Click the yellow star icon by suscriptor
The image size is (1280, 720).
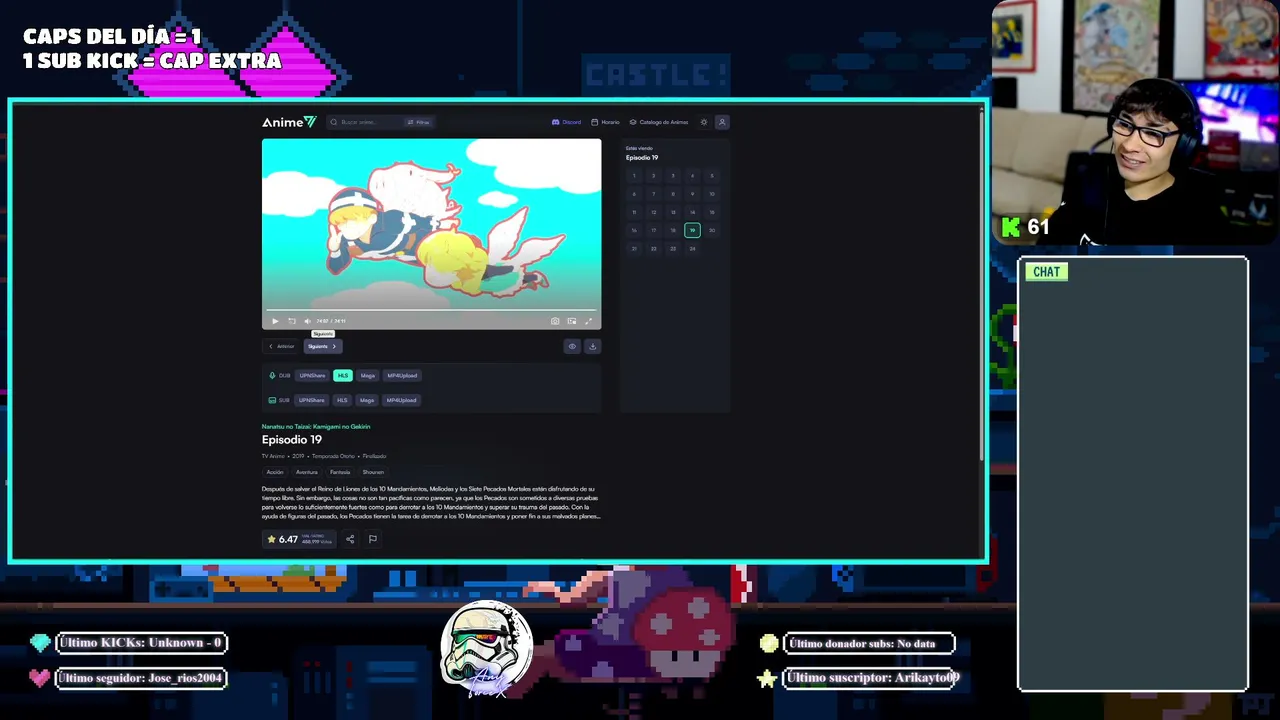(767, 679)
